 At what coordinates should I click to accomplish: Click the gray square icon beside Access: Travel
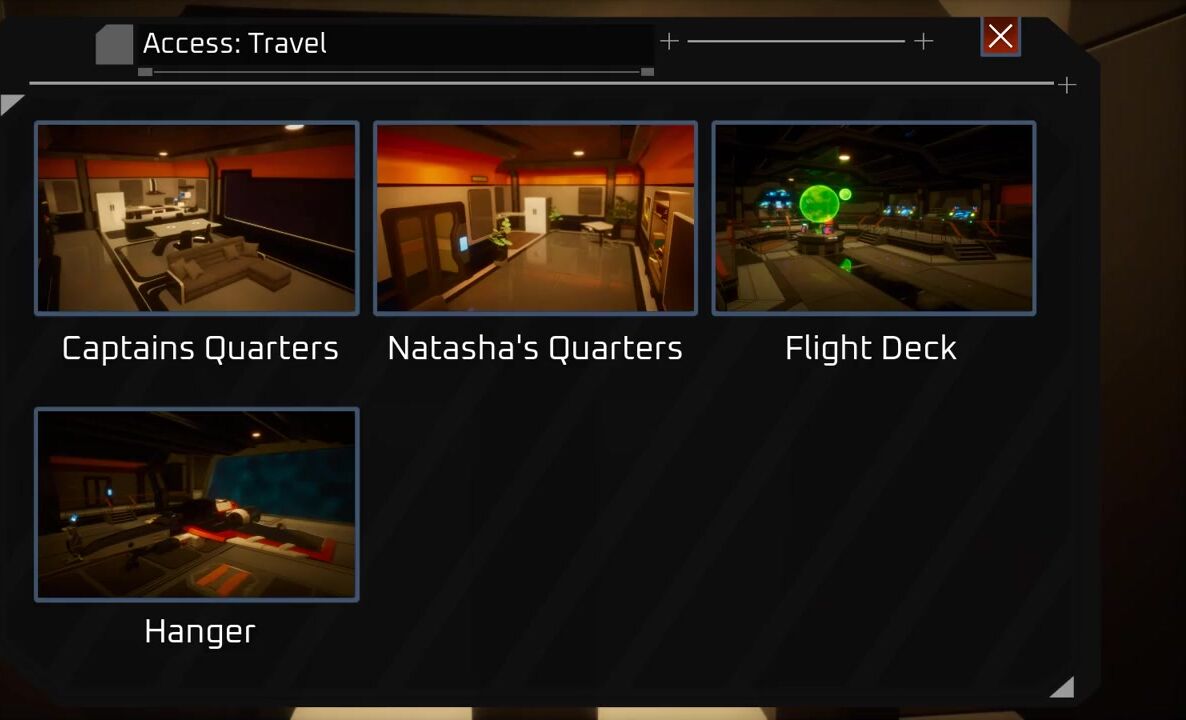tap(114, 45)
